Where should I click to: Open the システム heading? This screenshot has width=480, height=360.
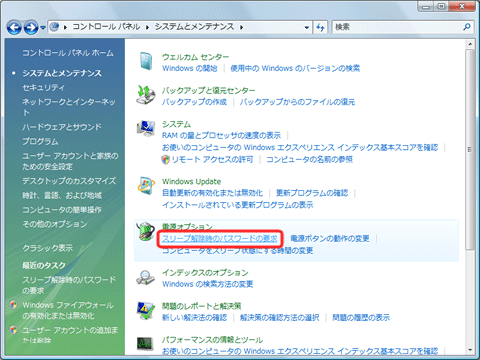tap(176, 124)
